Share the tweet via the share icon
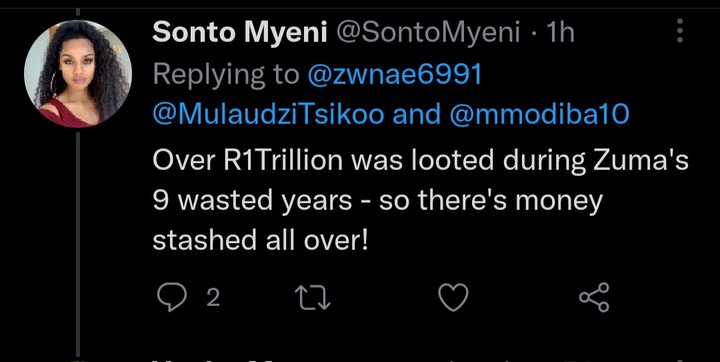 (594, 297)
